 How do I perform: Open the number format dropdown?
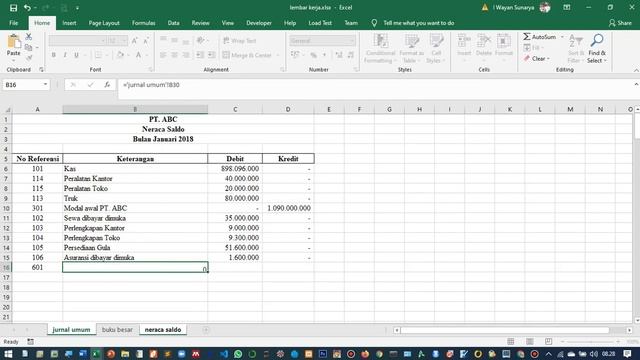click(x=352, y=41)
